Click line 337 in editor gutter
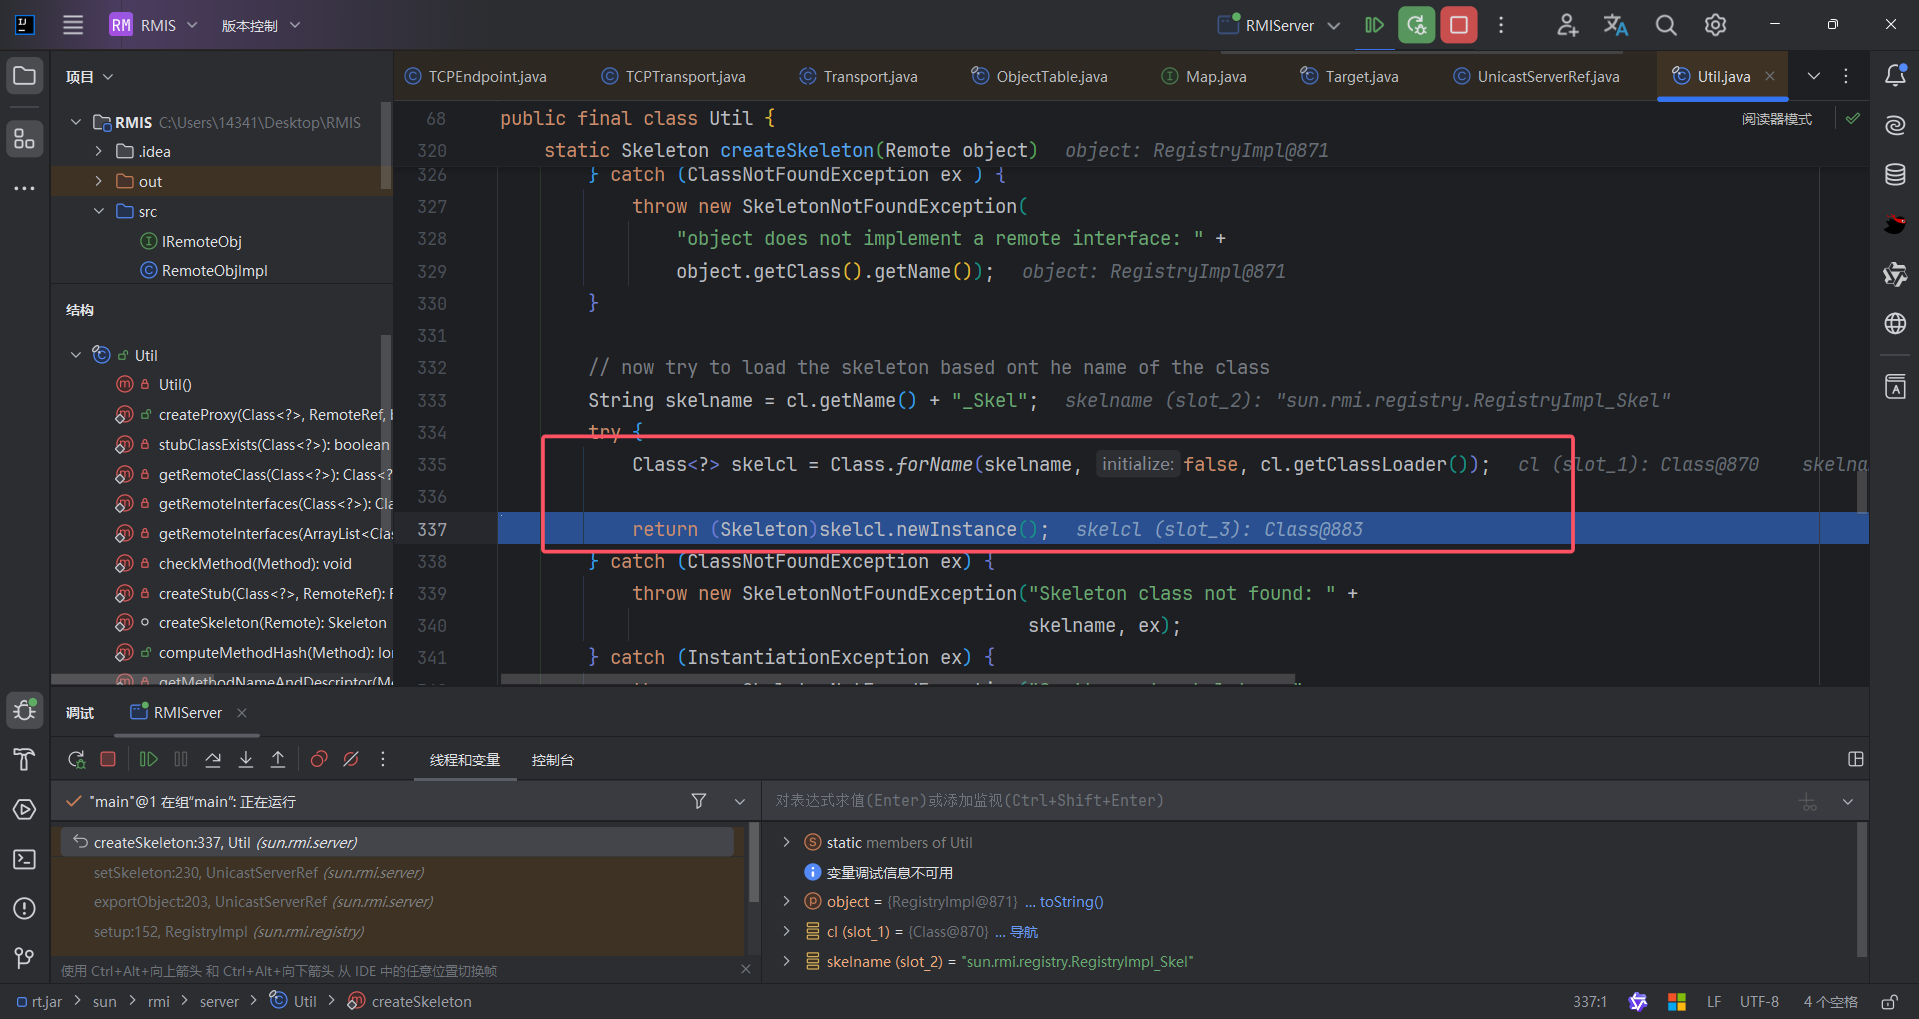The height and width of the screenshot is (1019, 1919). click(x=432, y=529)
